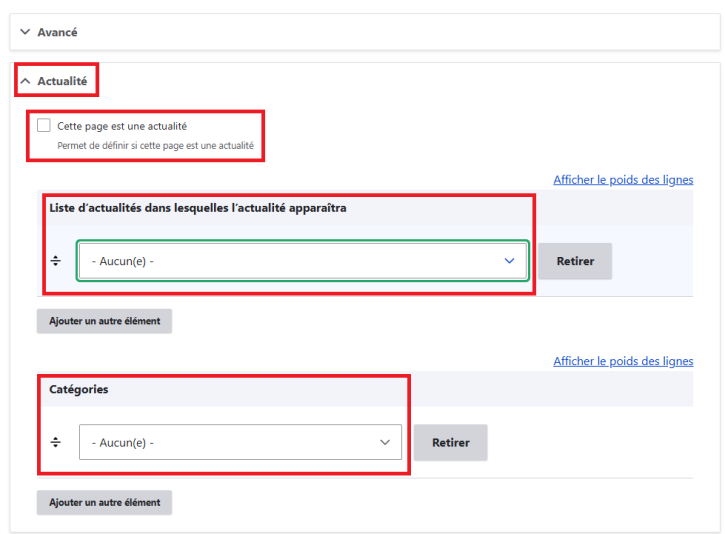725x534 pixels.
Task: Collapse the Actualité section
Action: [x=62, y=80]
